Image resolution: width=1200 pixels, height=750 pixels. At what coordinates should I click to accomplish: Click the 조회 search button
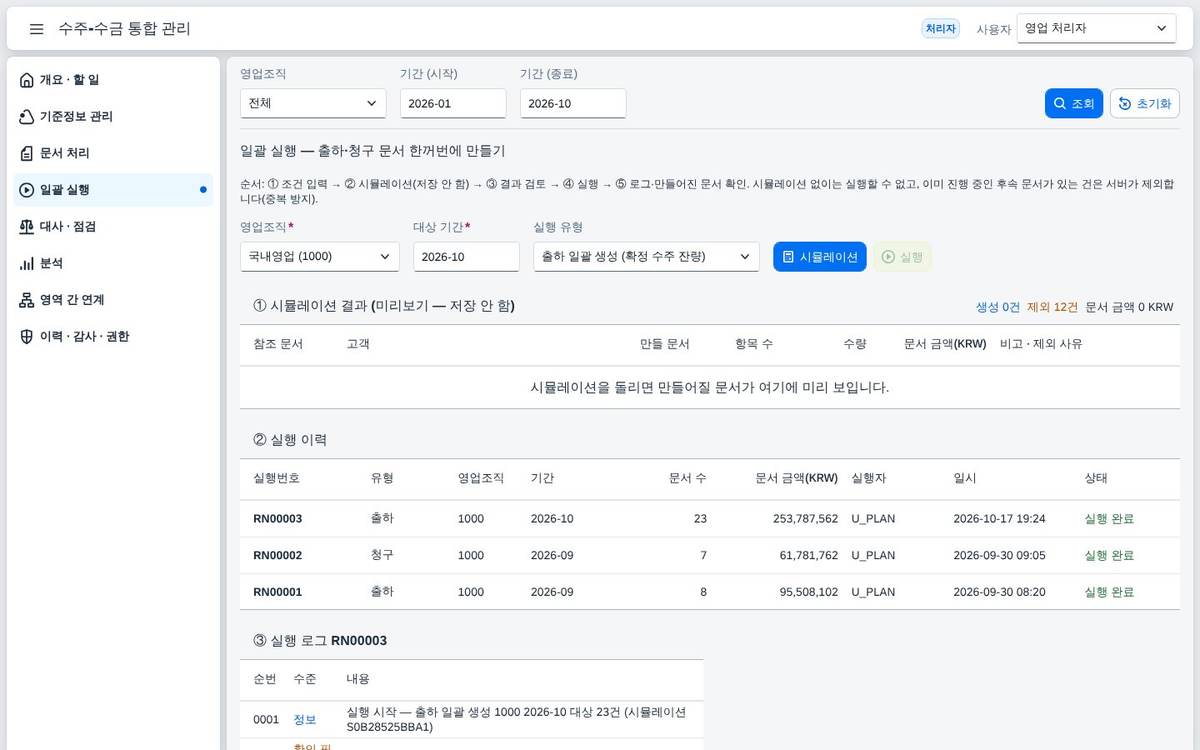click(x=1074, y=103)
